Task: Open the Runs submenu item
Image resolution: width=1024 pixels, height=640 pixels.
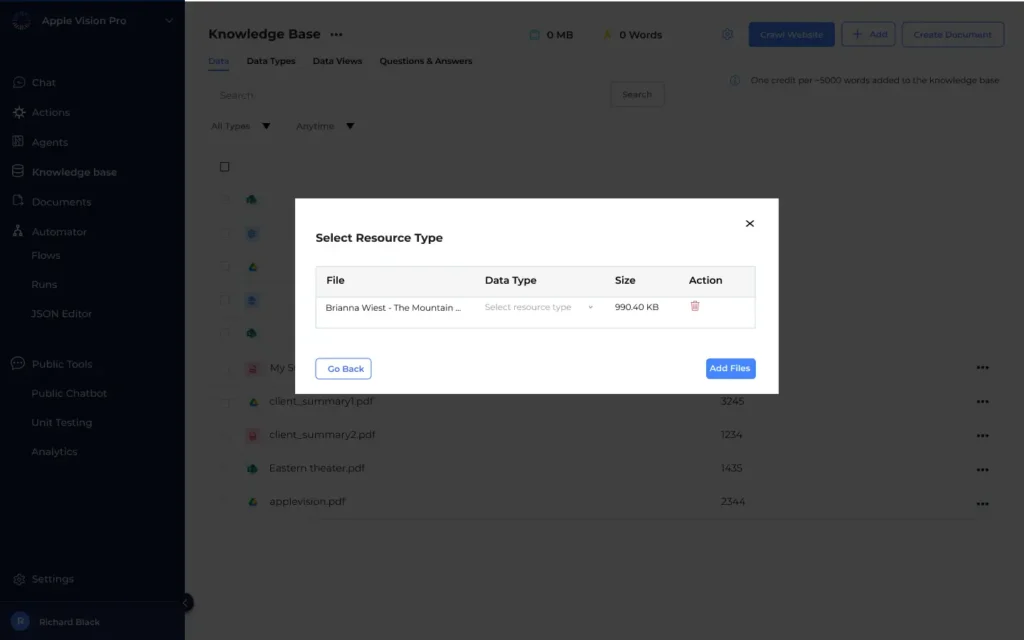Action: click(44, 285)
